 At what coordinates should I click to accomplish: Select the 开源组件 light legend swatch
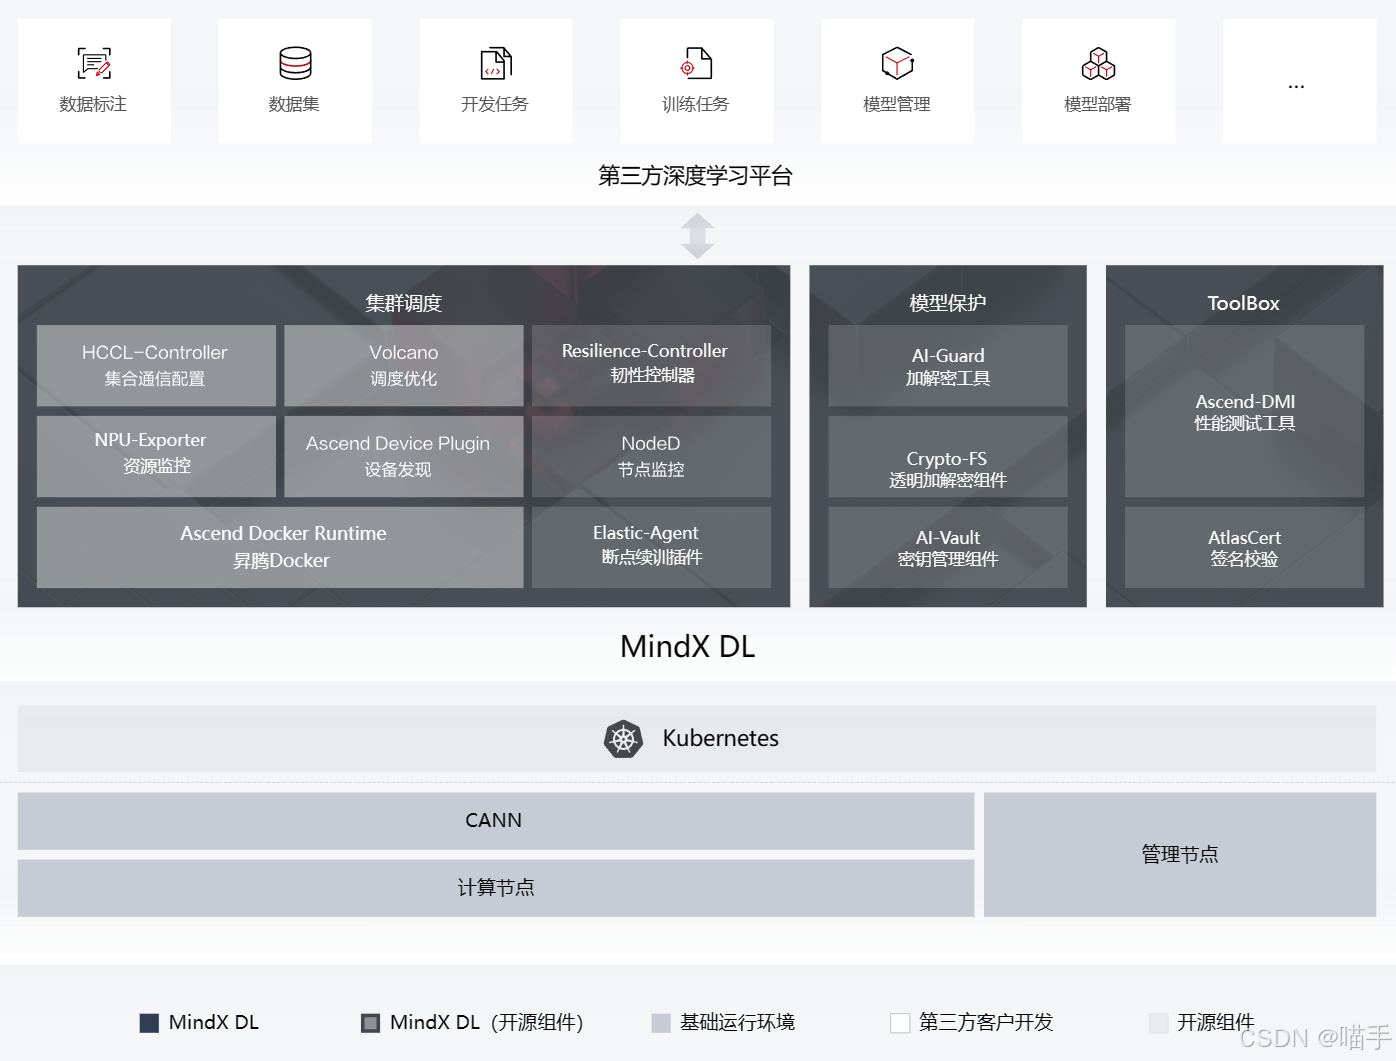tap(1158, 1023)
